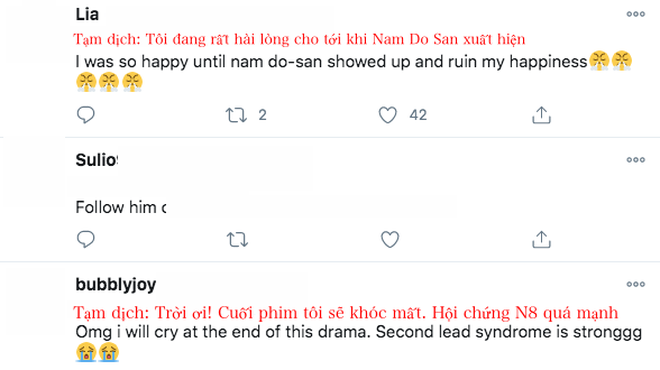The height and width of the screenshot is (370, 660).
Task: Open Lia's tweet text about nam do-san
Action: [354, 72]
